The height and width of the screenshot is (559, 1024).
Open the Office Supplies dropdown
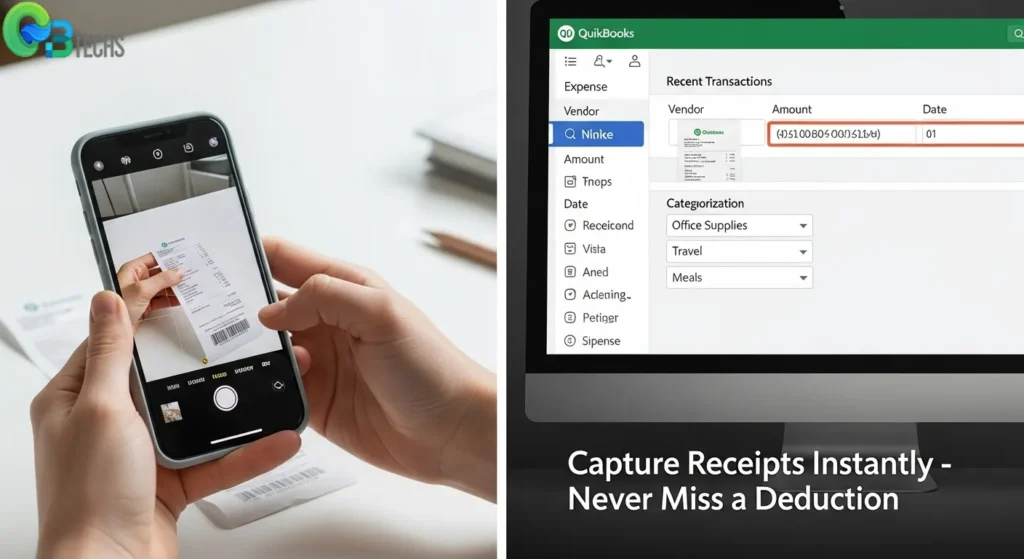[739, 225]
